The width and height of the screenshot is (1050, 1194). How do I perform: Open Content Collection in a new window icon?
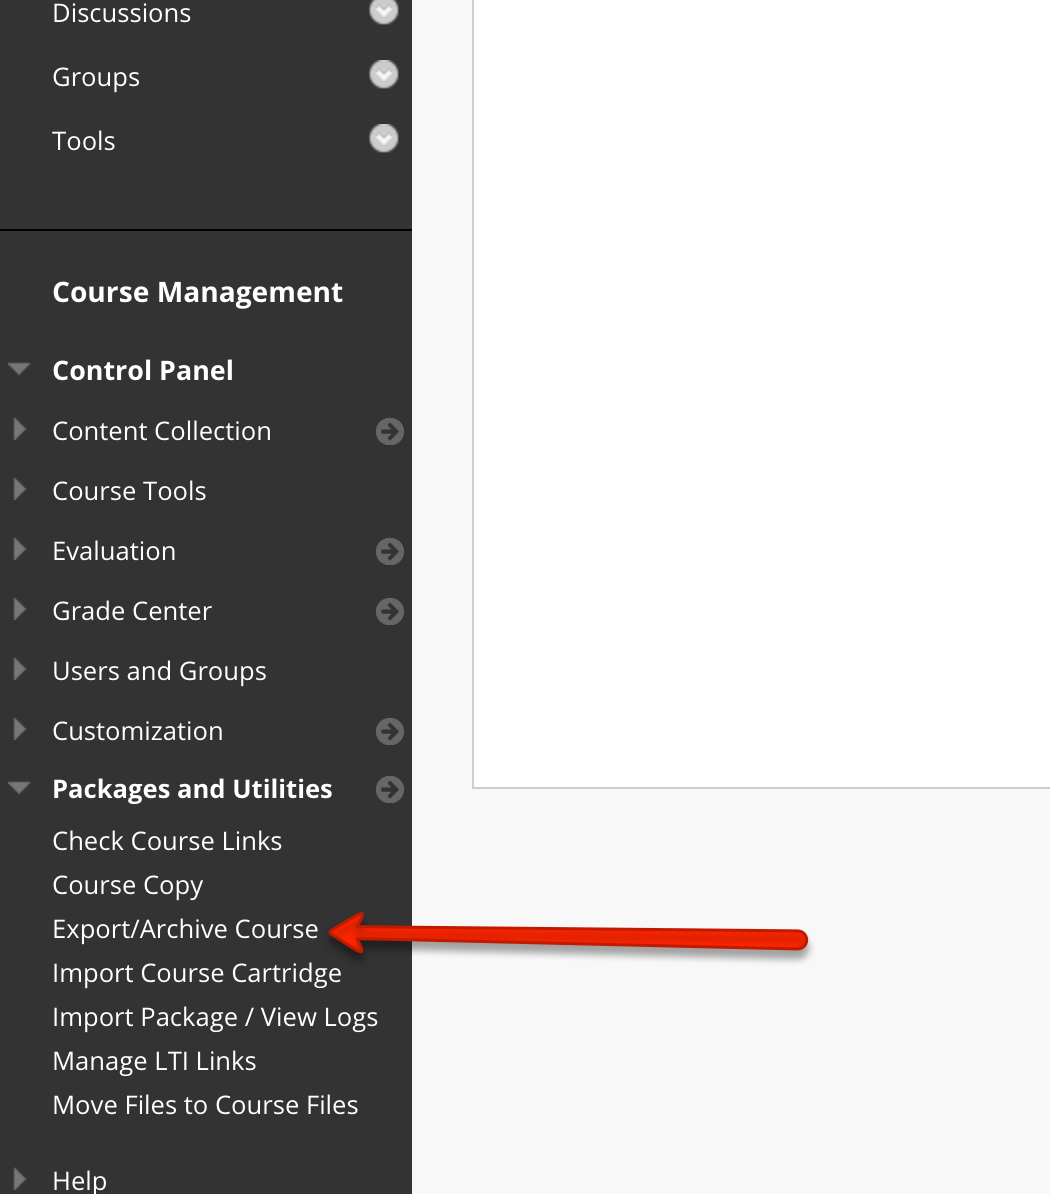(389, 431)
